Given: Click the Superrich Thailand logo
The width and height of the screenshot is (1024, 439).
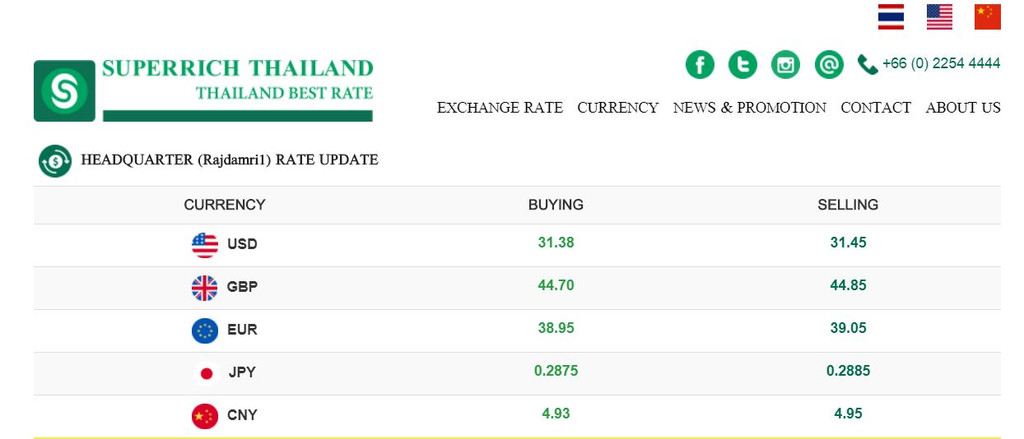Looking at the screenshot, I should 203,90.
